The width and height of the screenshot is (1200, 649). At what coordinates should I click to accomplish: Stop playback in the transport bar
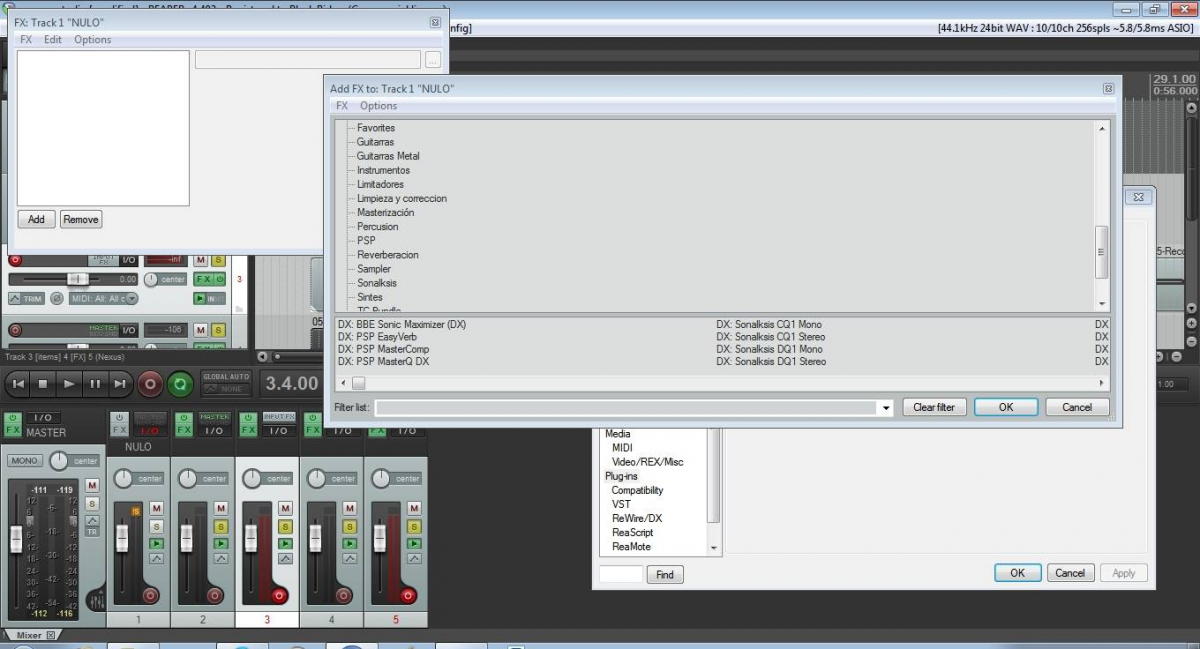coord(43,383)
